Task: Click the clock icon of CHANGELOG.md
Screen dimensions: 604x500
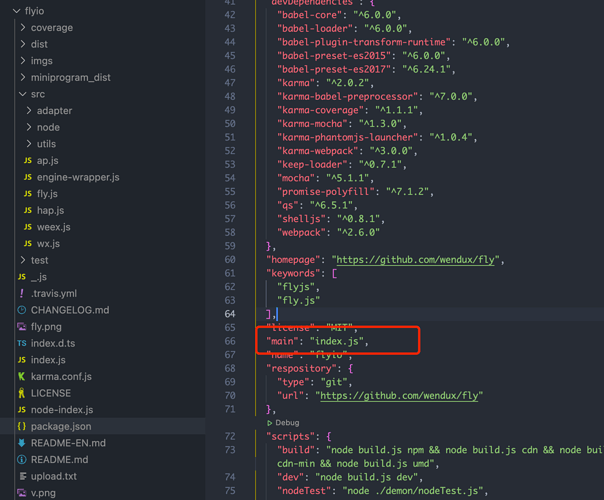Action: point(22,310)
